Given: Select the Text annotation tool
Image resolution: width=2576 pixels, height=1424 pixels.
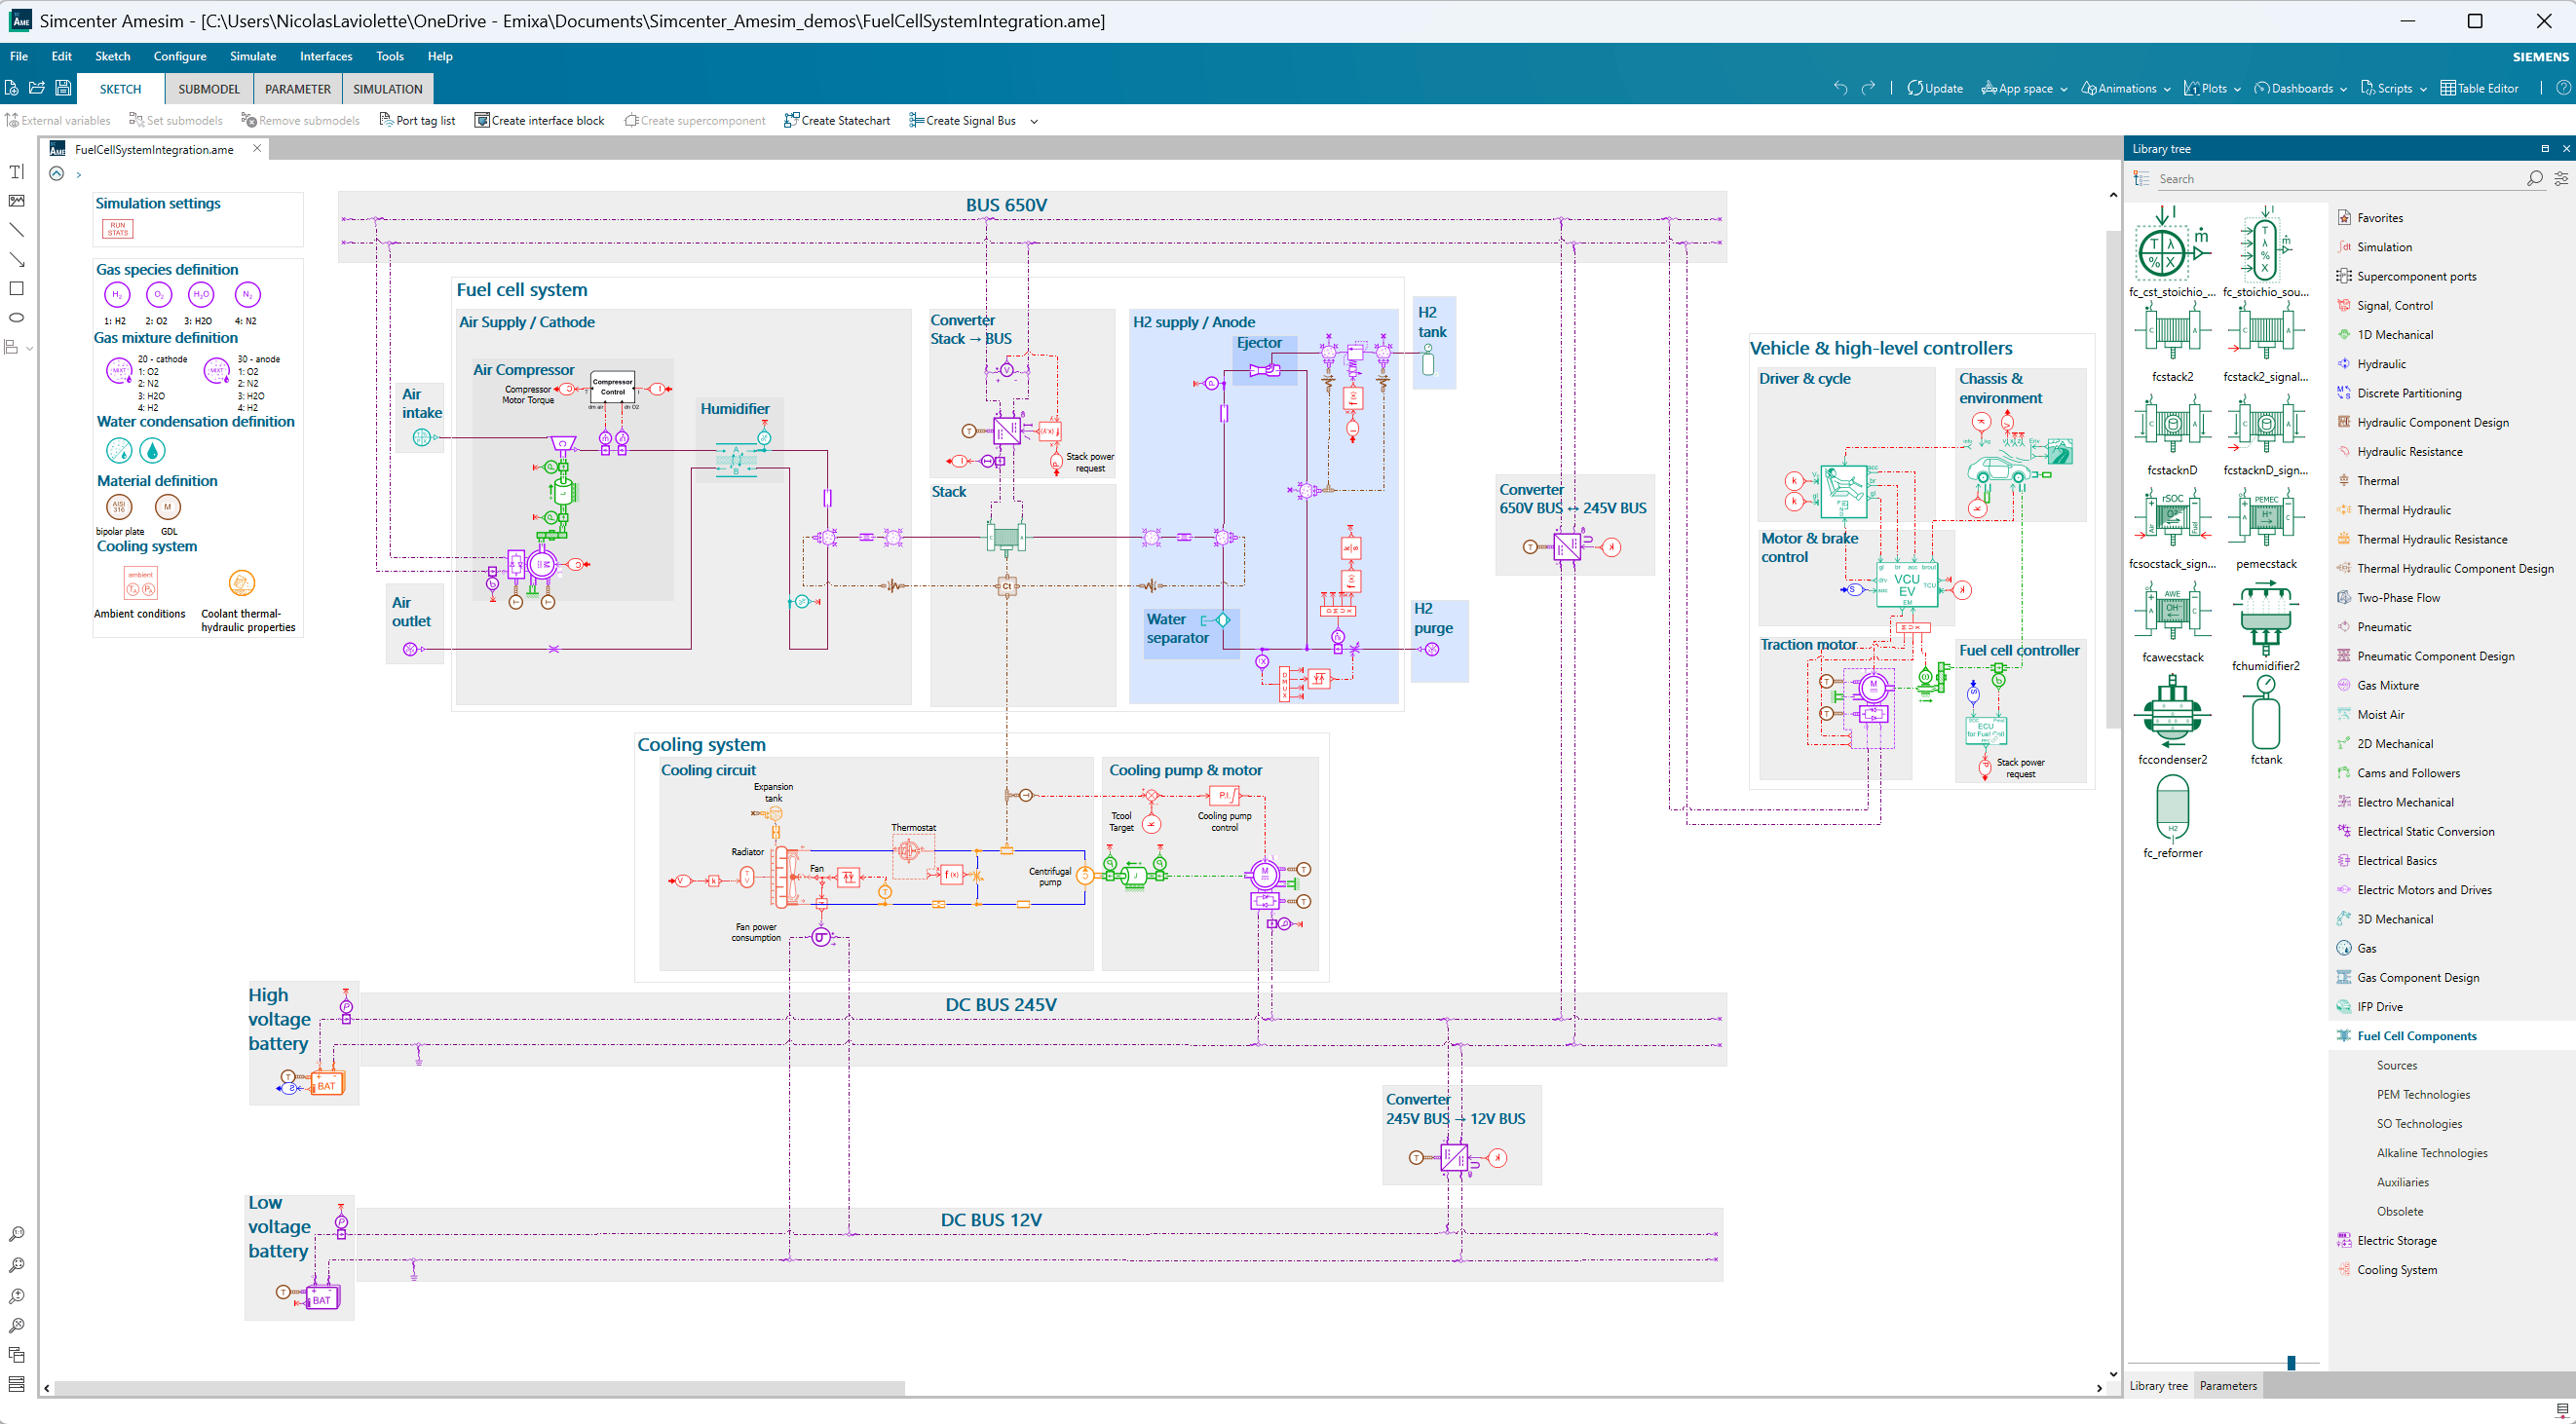Looking at the screenshot, I should click(x=17, y=172).
